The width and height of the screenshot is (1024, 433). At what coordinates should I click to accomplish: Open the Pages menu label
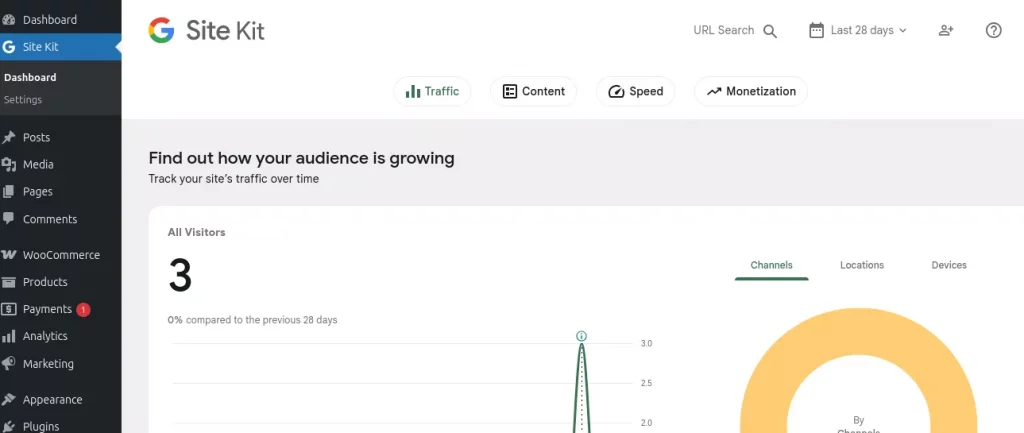coord(38,192)
